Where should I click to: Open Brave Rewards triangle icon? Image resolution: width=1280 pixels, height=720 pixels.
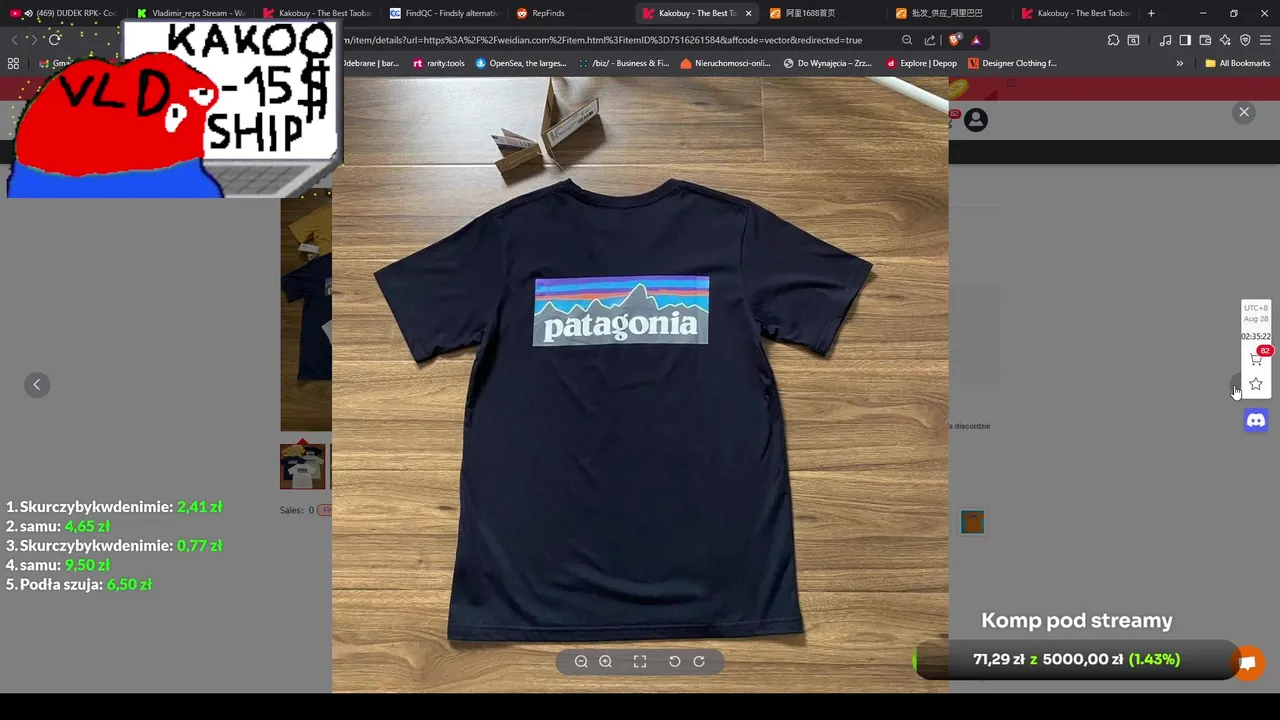976,40
